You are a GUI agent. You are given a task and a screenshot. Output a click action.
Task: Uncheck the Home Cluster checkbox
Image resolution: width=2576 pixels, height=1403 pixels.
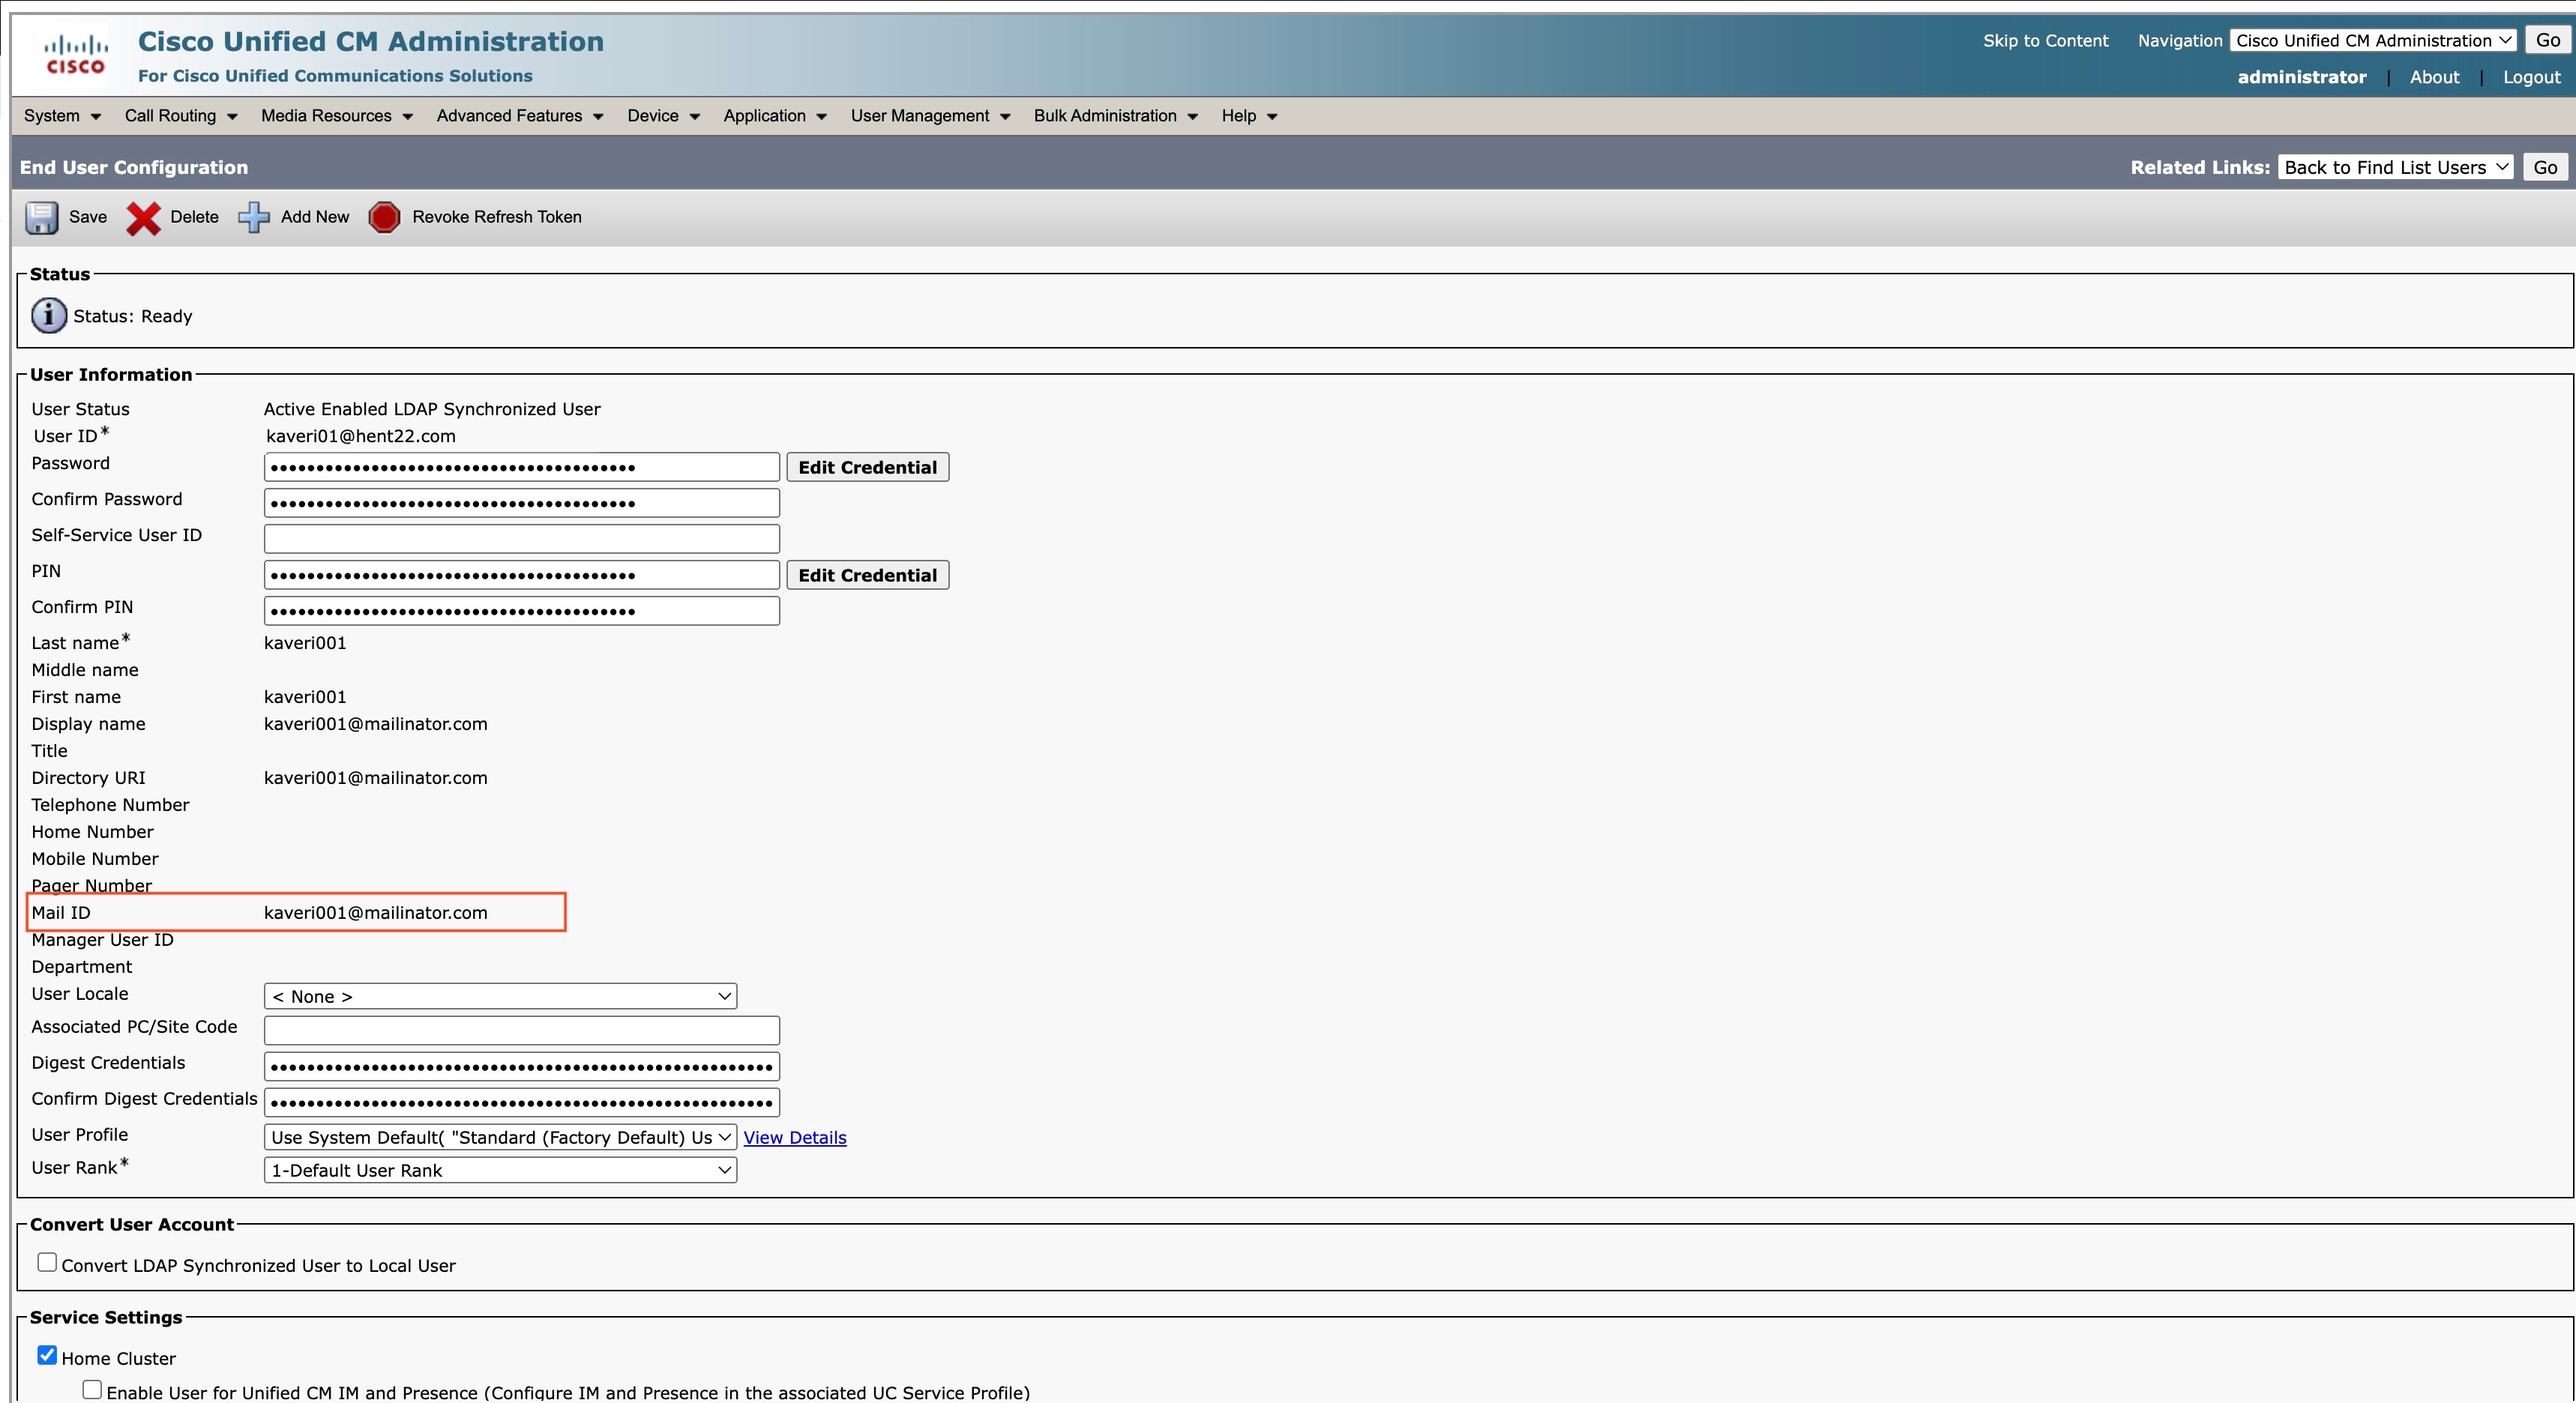click(47, 1355)
